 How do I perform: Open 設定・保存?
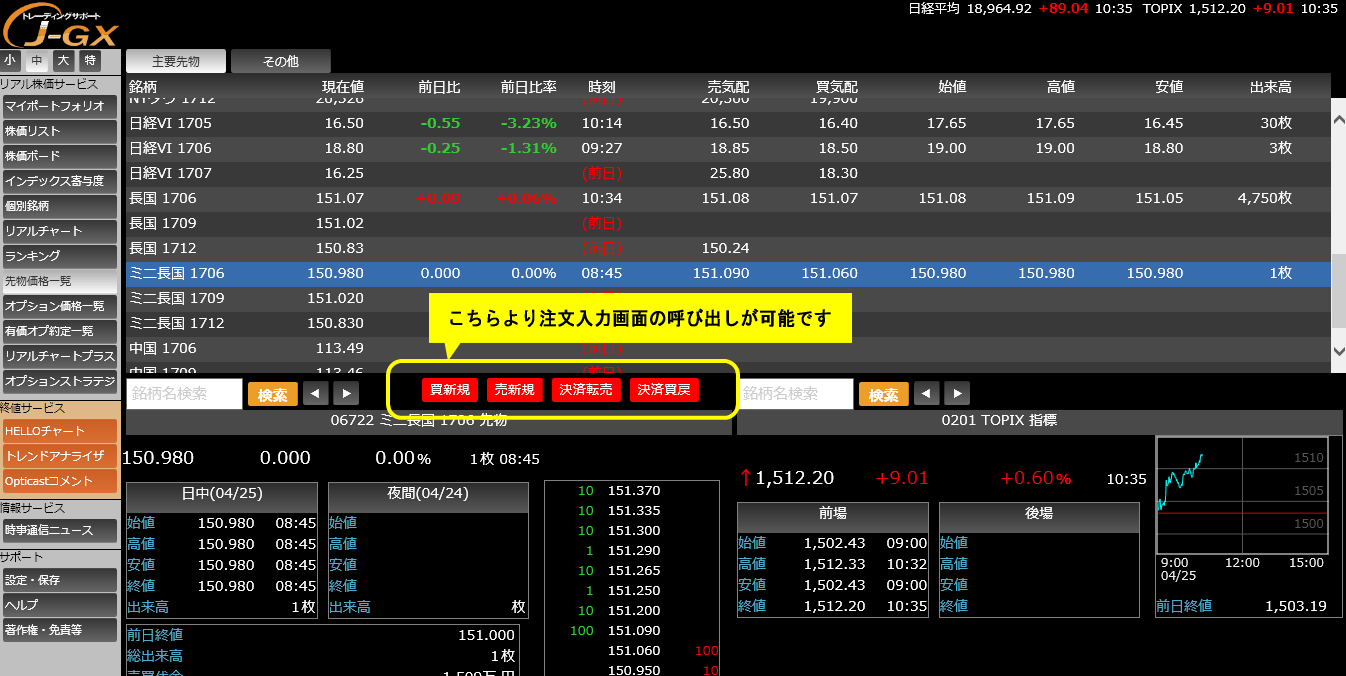coord(60,580)
